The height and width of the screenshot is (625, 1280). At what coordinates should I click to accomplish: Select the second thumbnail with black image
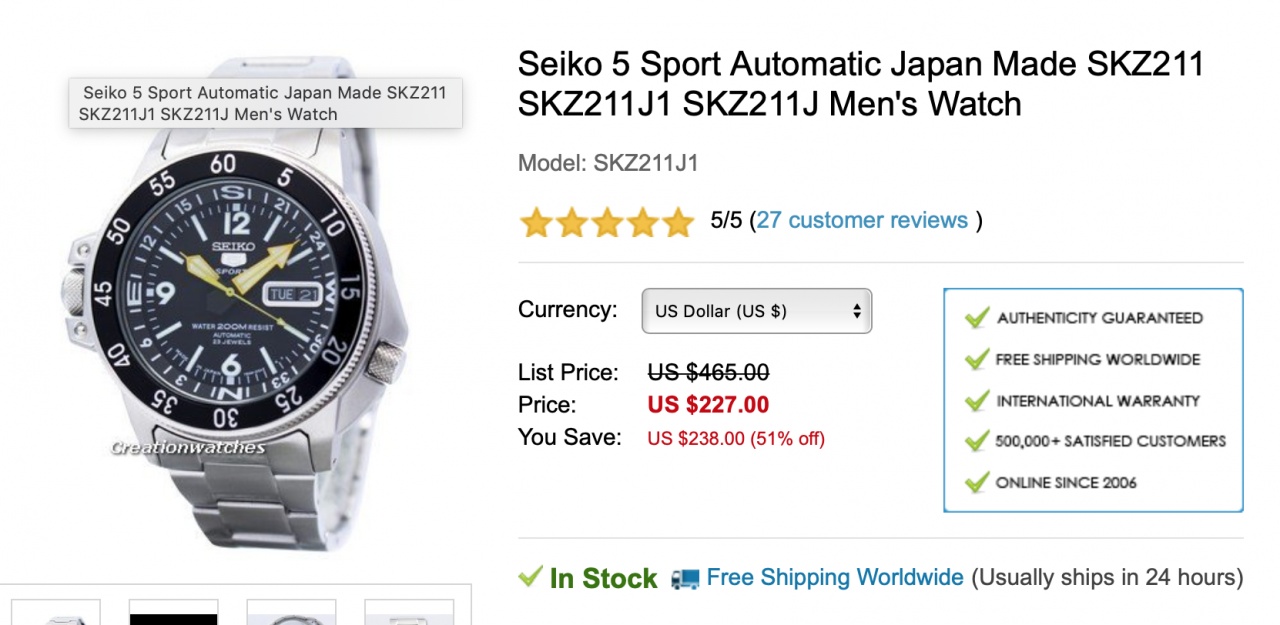pos(173,612)
